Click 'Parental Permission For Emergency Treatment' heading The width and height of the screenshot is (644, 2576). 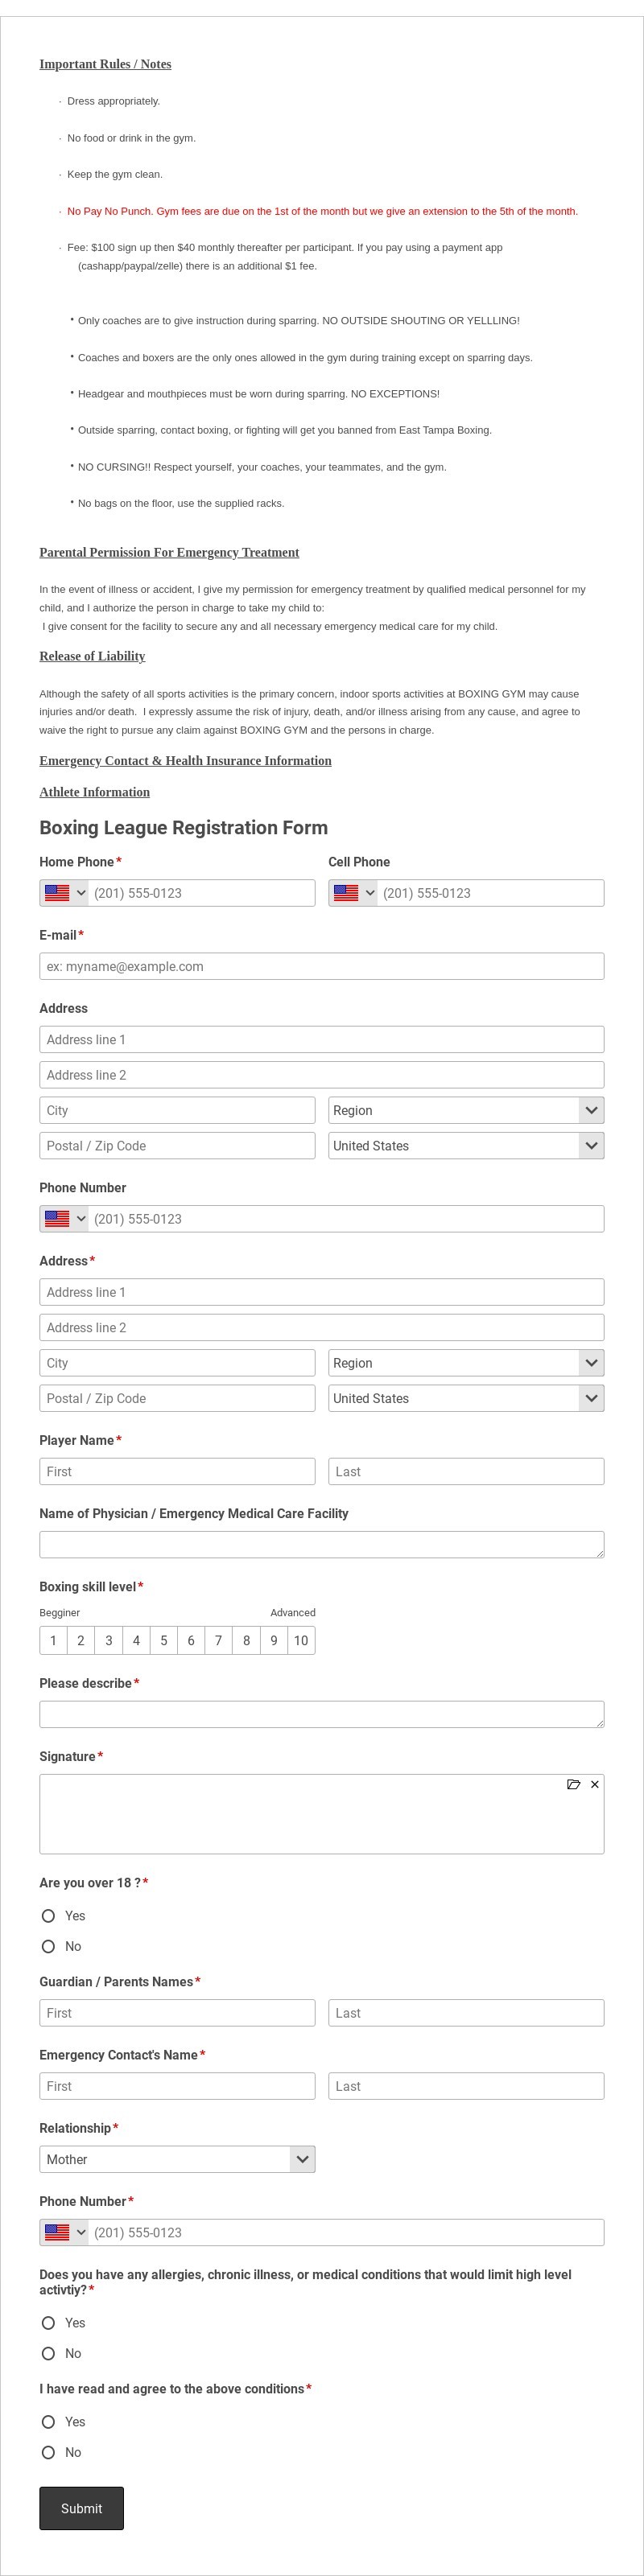(169, 552)
